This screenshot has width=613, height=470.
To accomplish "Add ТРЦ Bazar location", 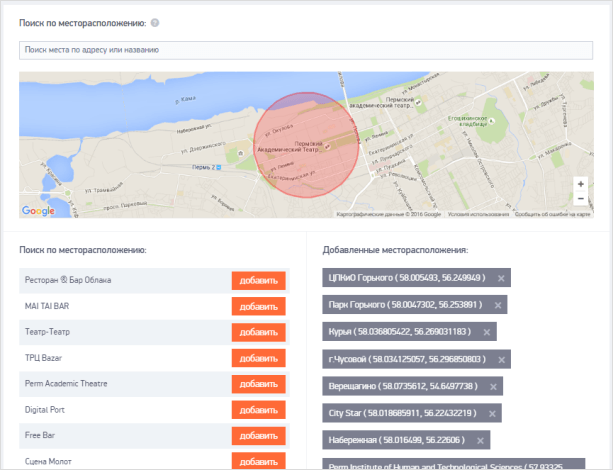I will point(258,358).
